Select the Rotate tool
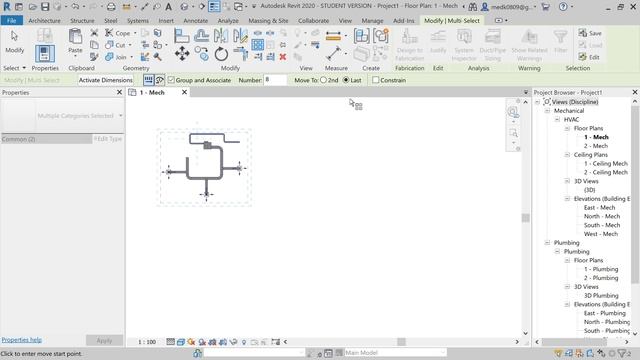Screen dimensions: 640x360 click(x=221, y=54)
